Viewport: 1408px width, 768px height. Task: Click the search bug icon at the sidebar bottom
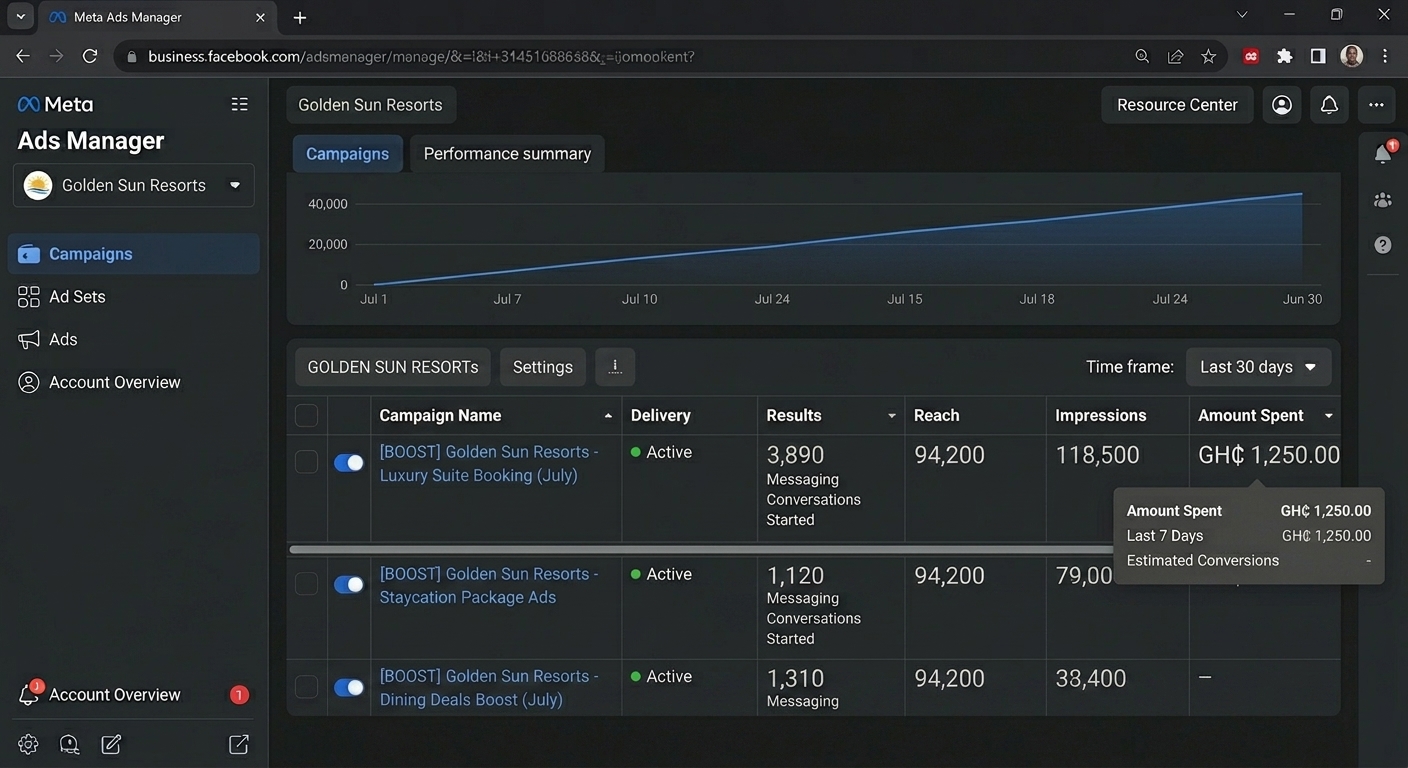[x=69, y=744]
